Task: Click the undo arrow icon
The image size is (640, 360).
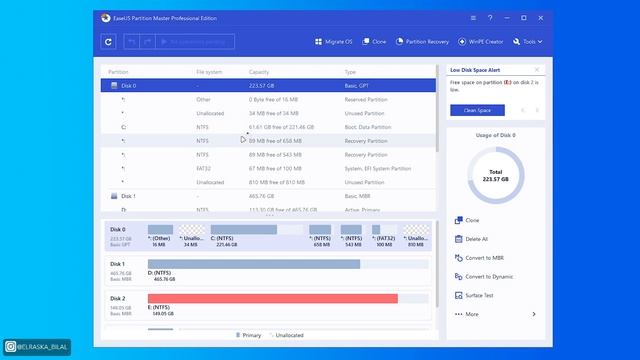Action: tap(131, 42)
